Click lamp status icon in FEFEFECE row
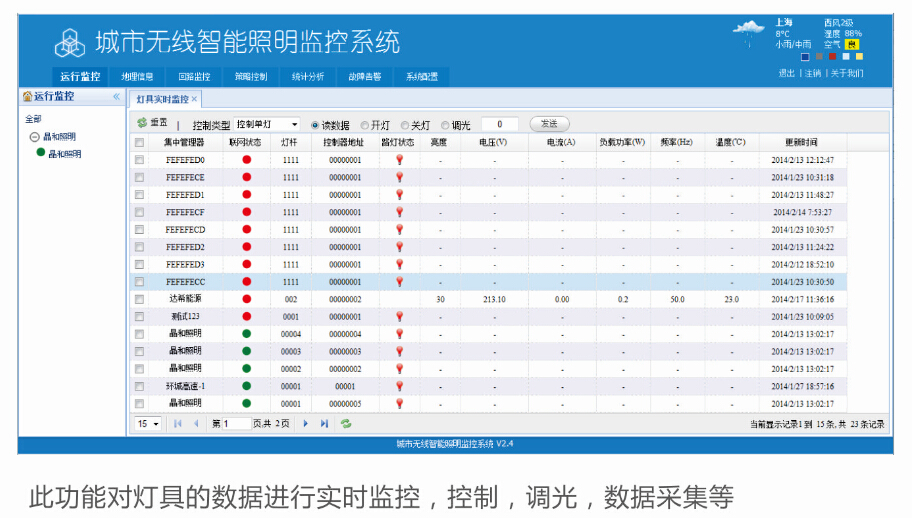Viewport: 912px width, 518px height. click(x=400, y=177)
